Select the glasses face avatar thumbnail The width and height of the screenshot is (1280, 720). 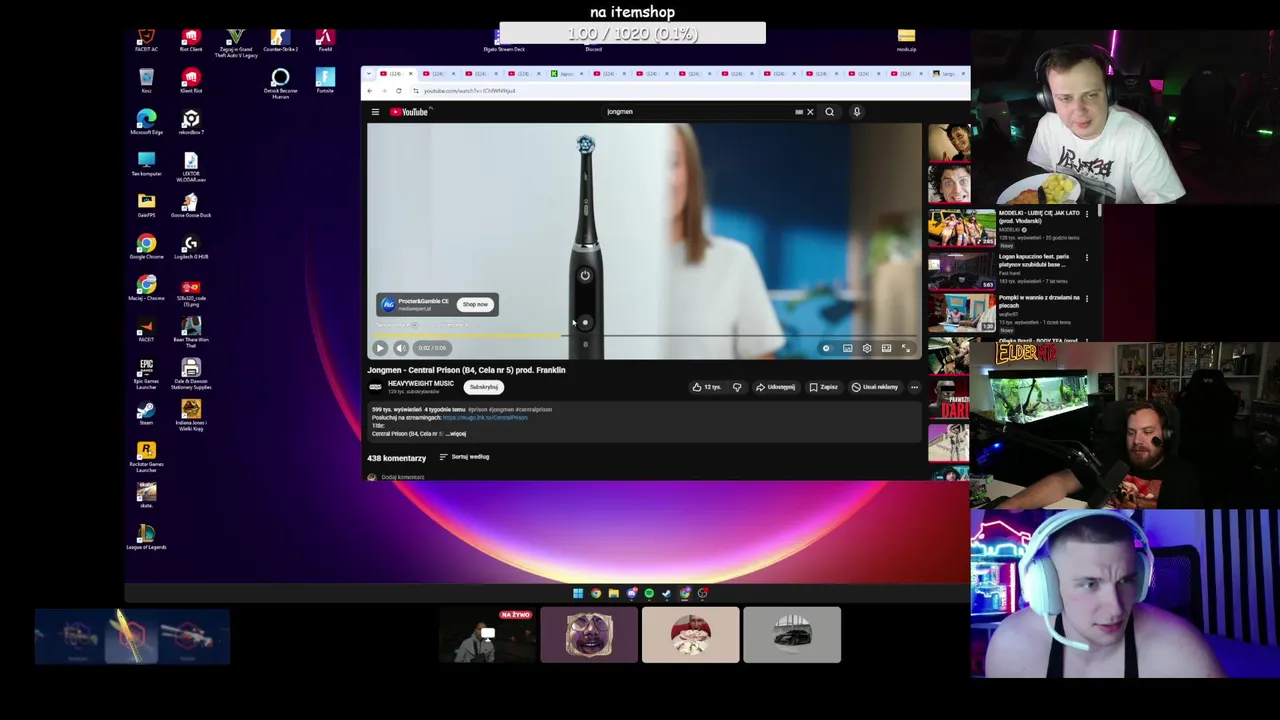click(x=589, y=635)
